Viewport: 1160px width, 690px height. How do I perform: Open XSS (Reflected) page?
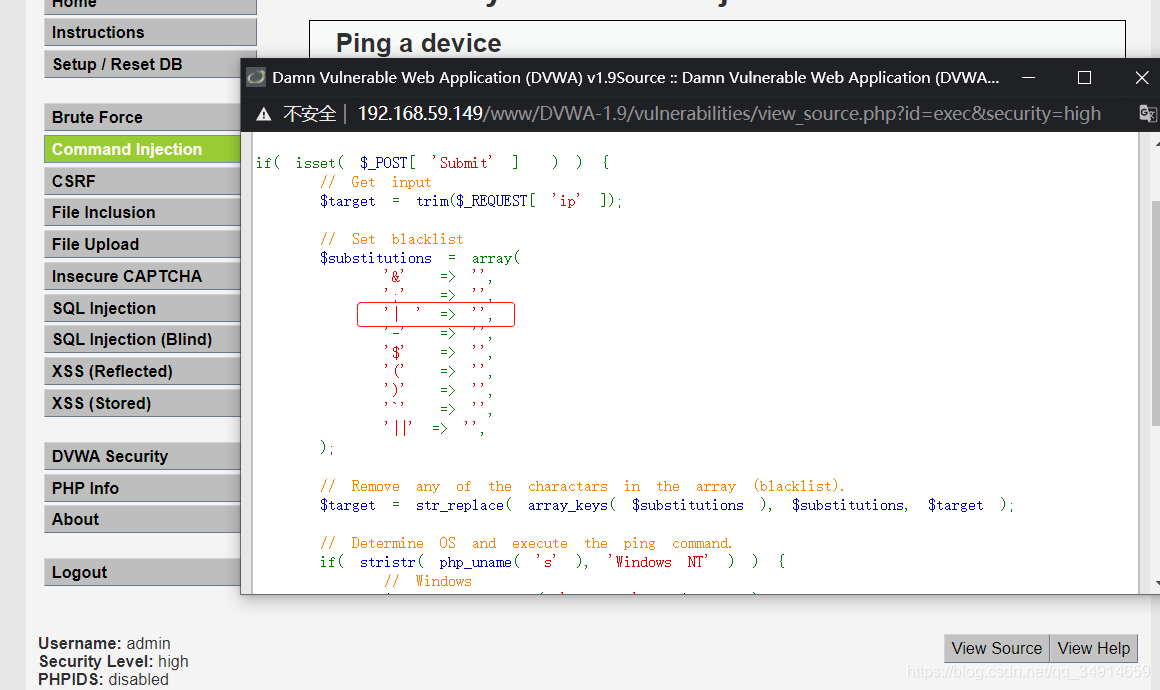click(143, 371)
